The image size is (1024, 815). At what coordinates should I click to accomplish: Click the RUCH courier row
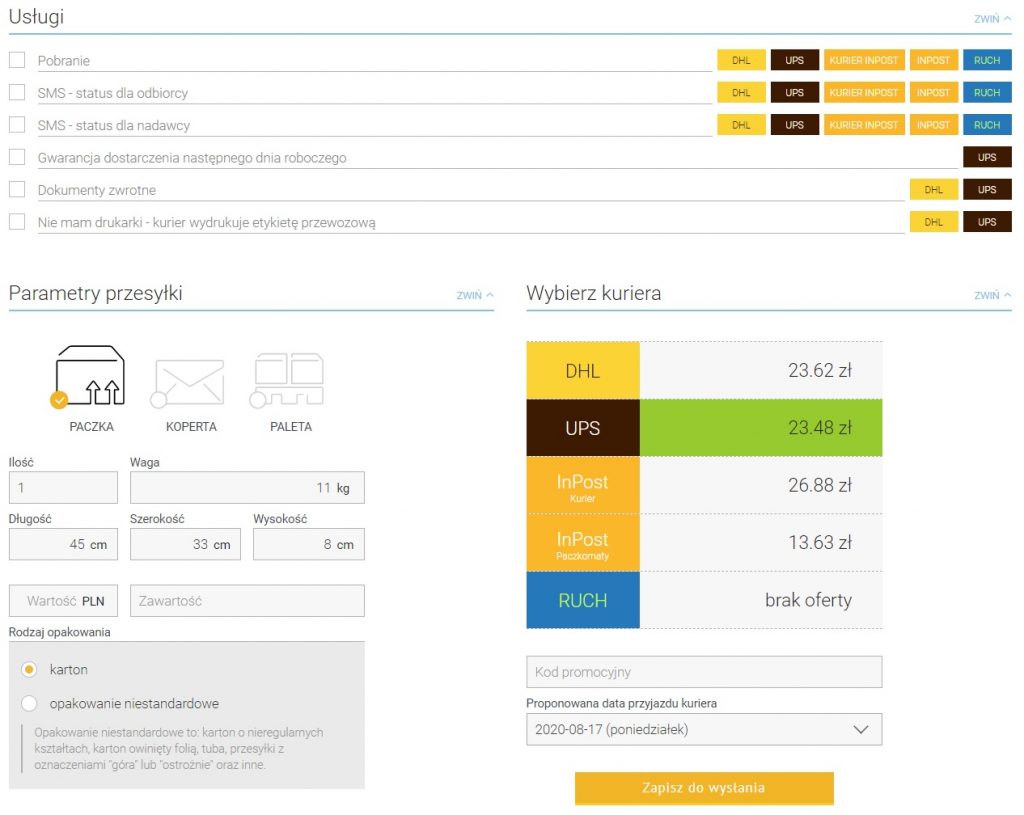coord(704,599)
